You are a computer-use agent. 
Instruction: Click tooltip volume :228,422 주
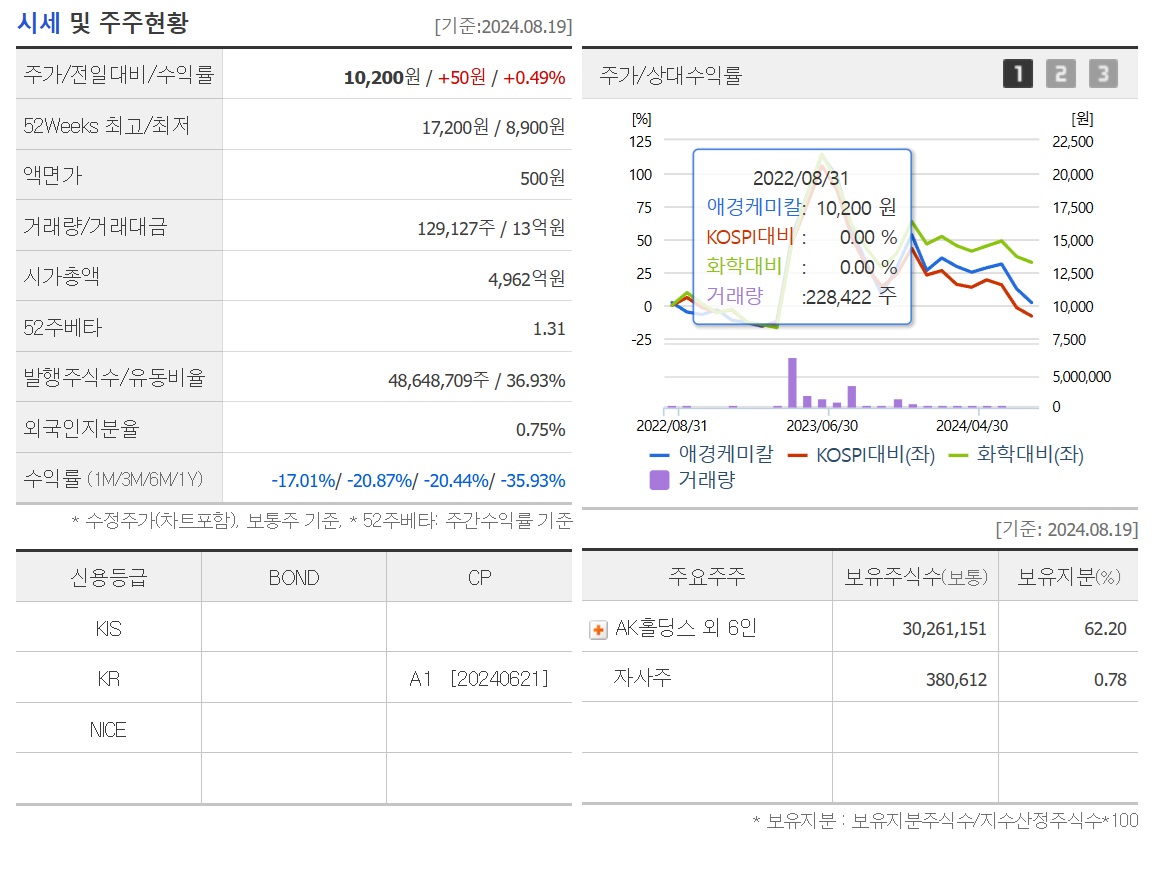click(x=849, y=297)
